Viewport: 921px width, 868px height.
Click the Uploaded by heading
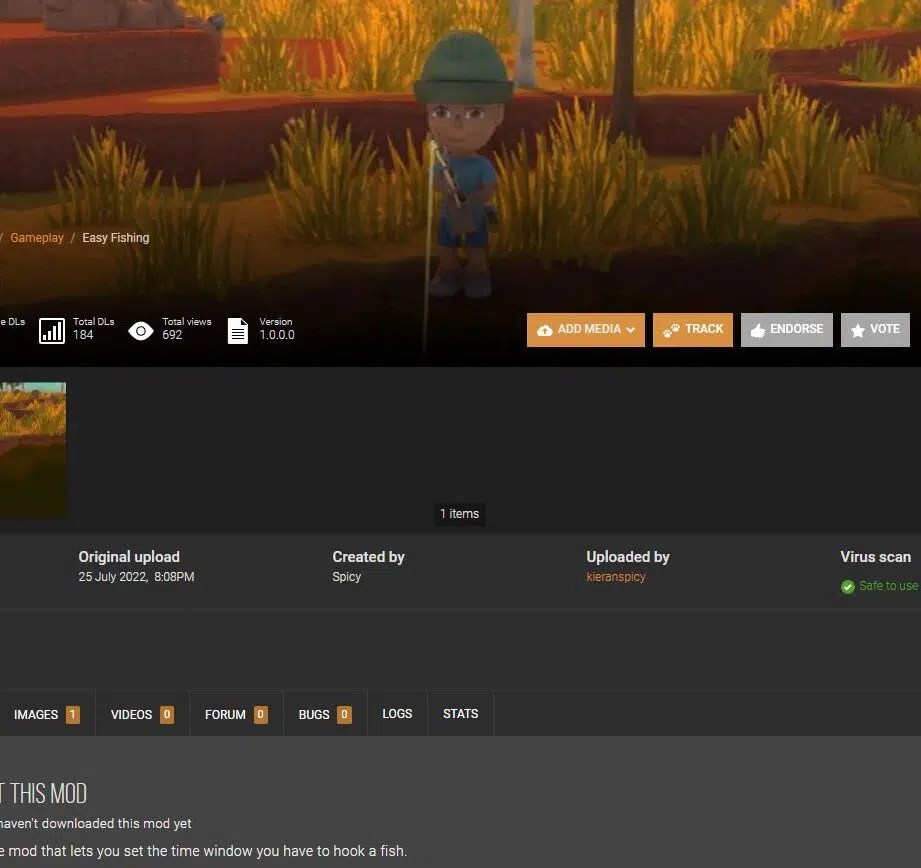click(x=628, y=557)
